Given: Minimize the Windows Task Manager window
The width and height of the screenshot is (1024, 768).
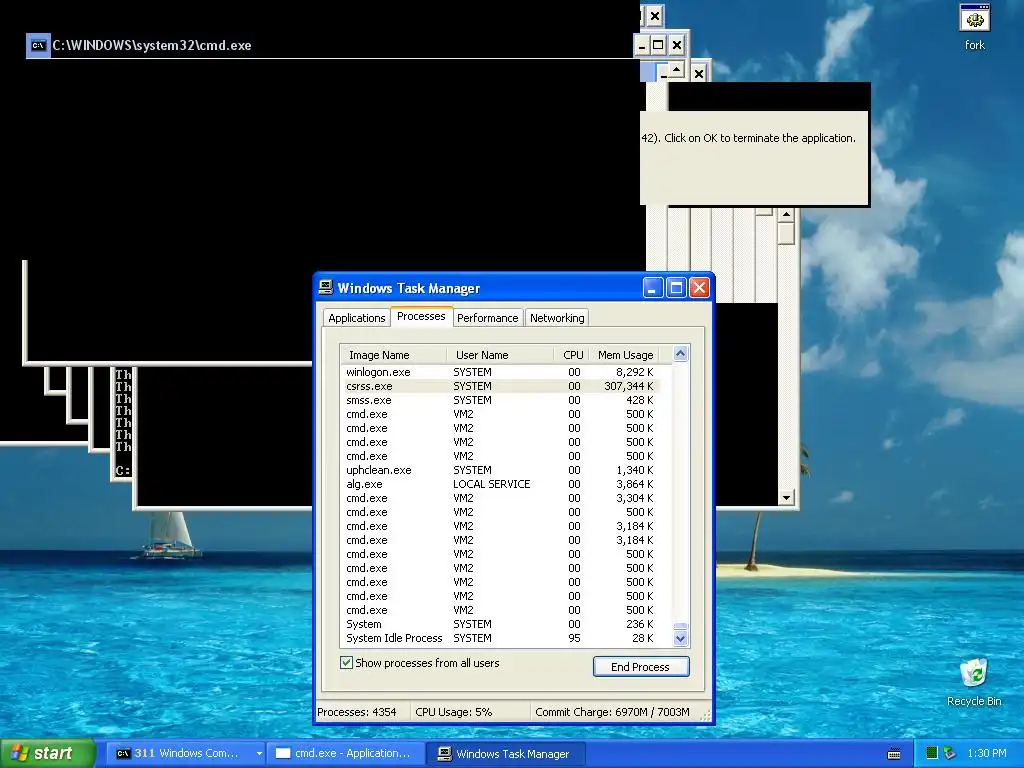Looking at the screenshot, I should (x=652, y=287).
